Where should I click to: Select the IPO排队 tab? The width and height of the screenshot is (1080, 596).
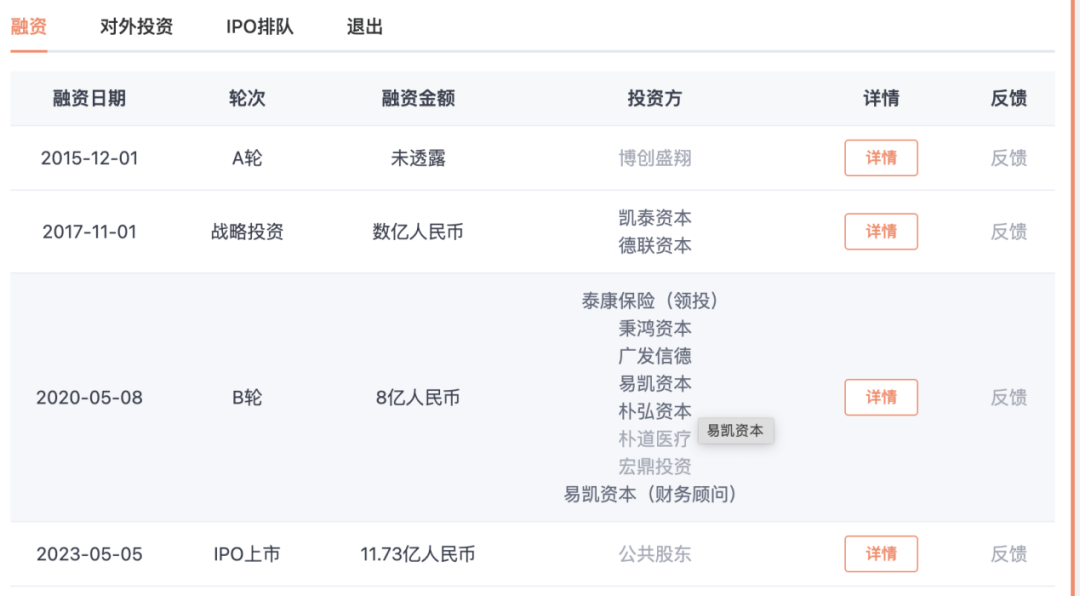260,27
